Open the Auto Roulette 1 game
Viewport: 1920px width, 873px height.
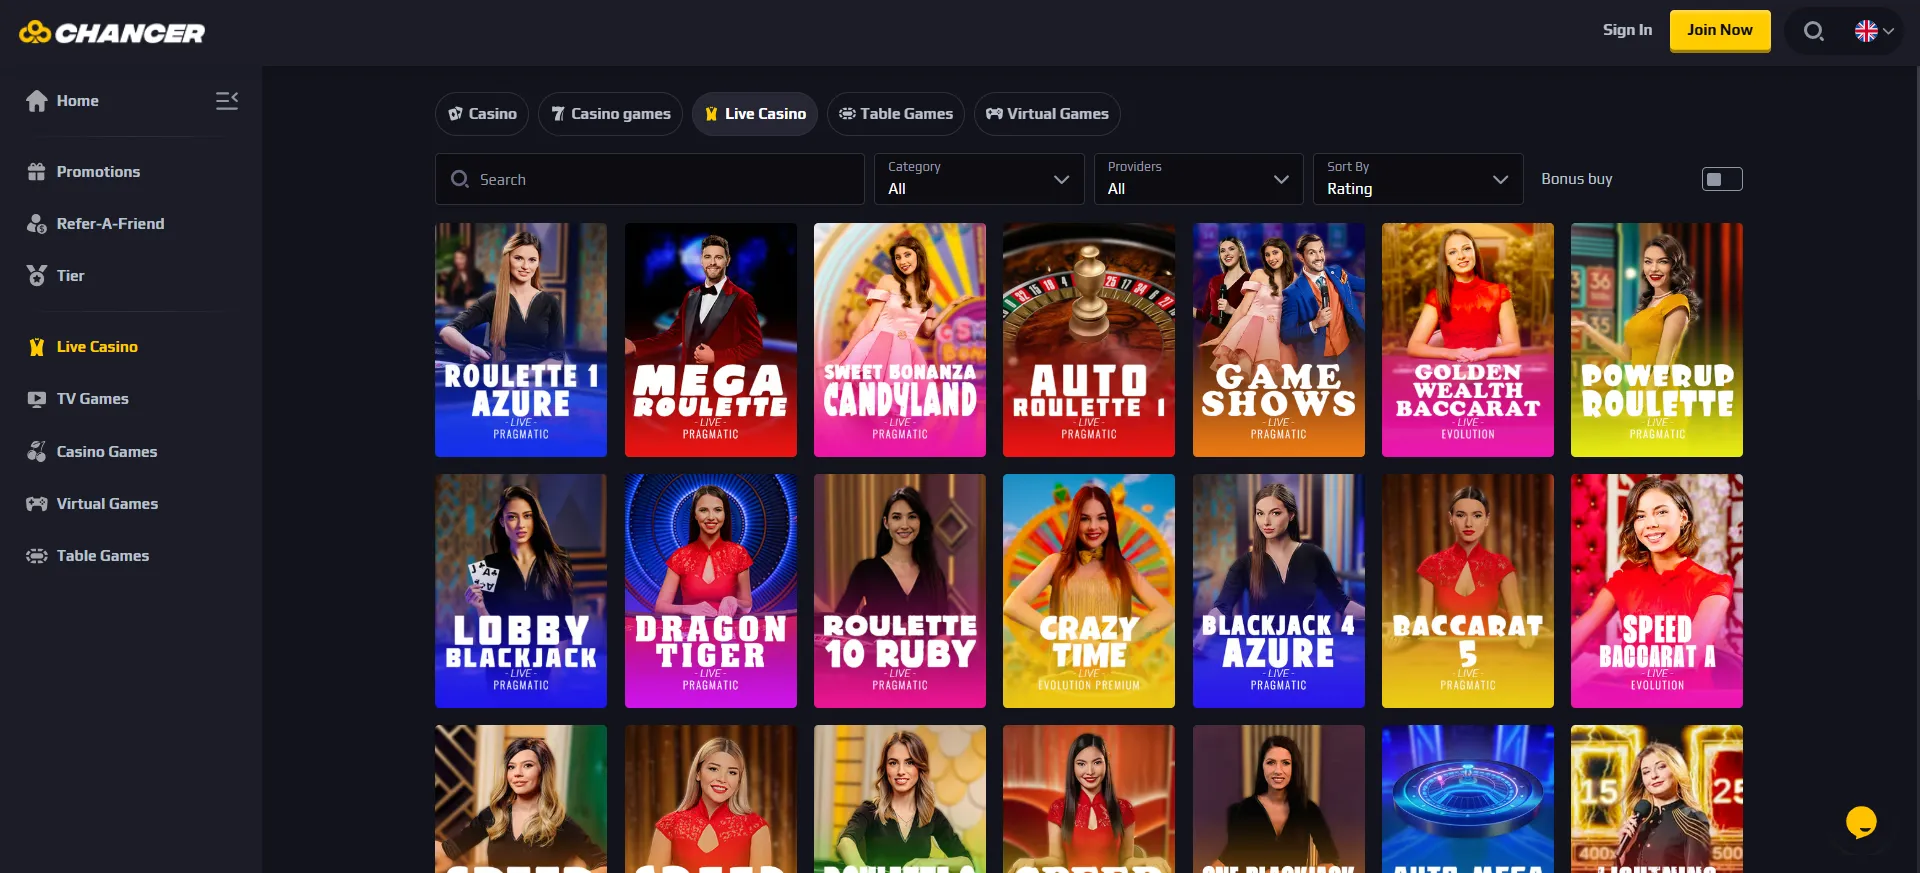(x=1089, y=340)
